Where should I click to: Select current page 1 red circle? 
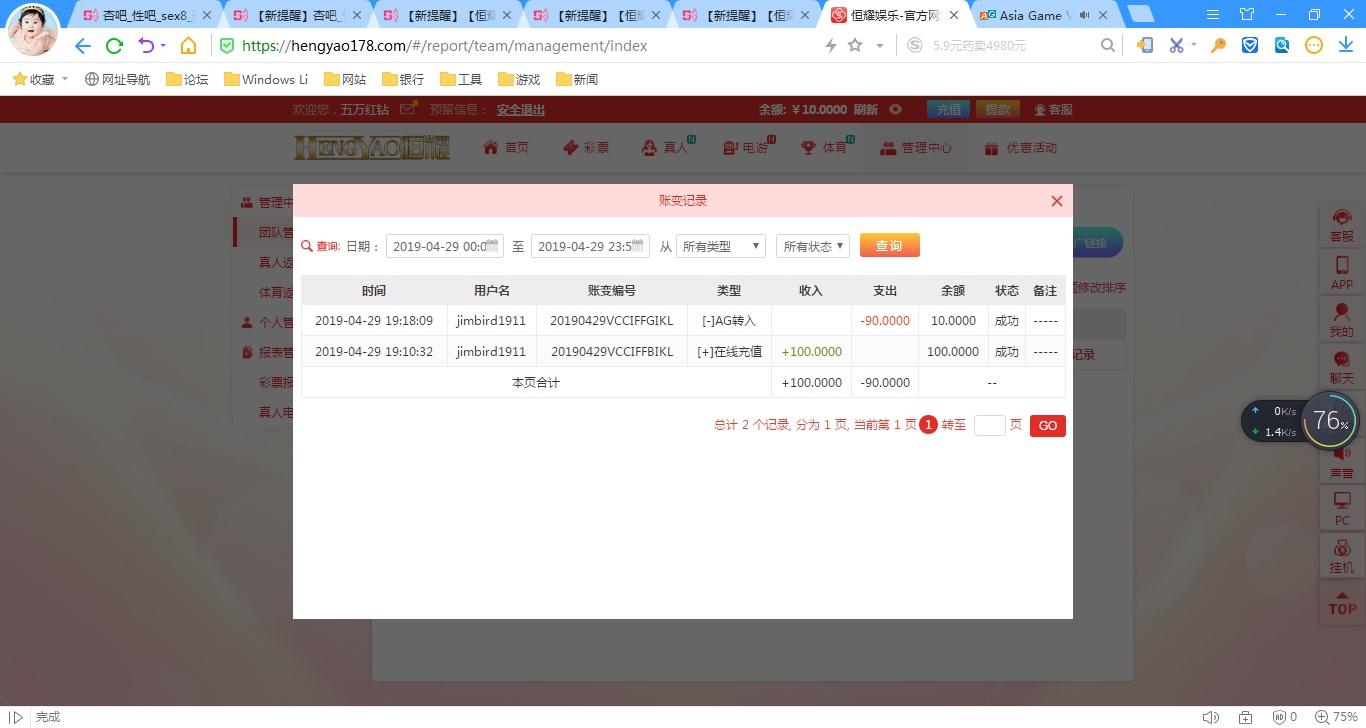pos(928,425)
